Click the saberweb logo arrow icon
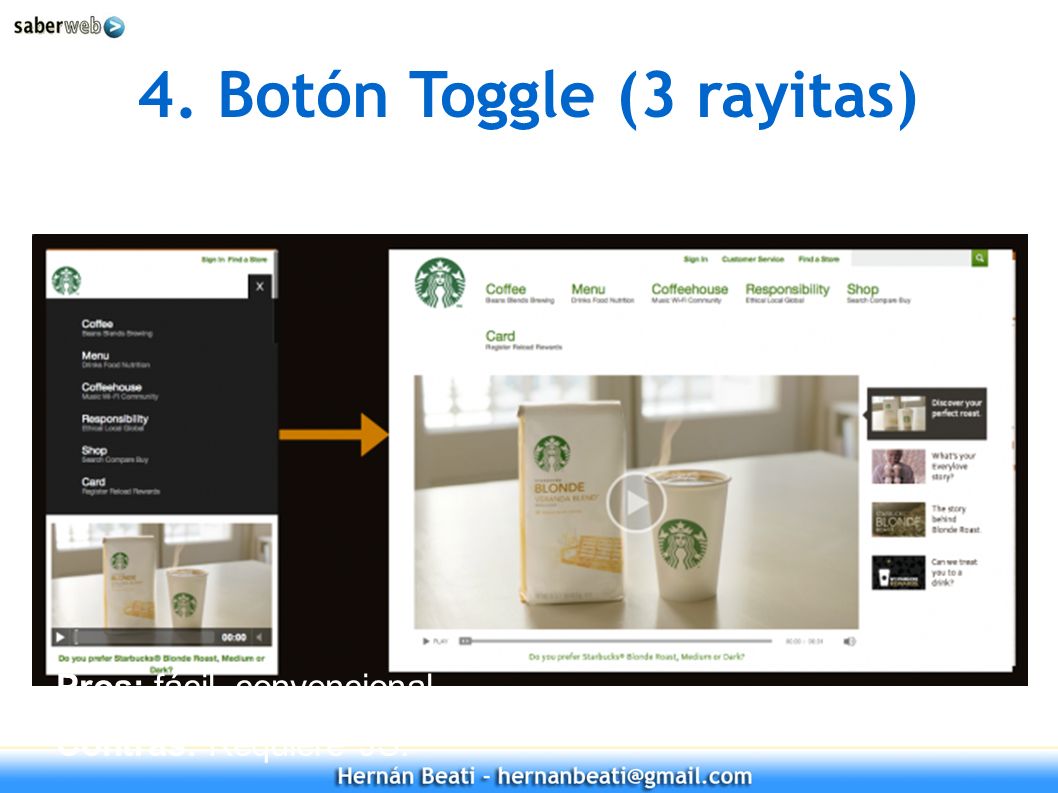Viewport: 1058px width, 793px height. tap(114, 26)
